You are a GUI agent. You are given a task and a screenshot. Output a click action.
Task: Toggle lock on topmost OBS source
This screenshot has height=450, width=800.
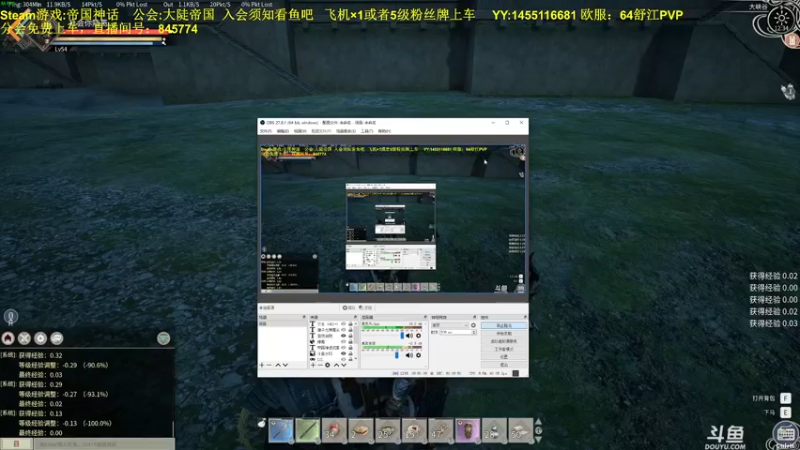pos(351,324)
